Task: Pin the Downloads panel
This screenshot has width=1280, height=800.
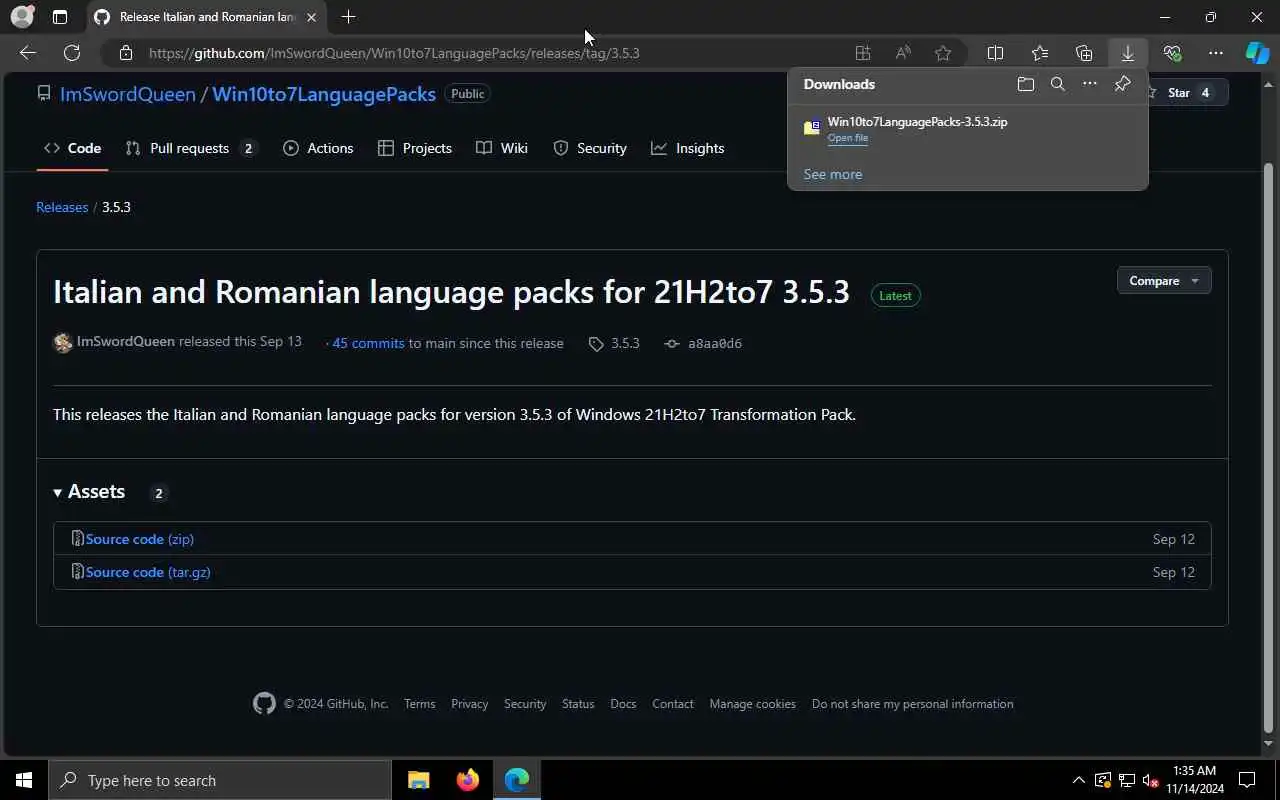Action: (x=1122, y=84)
